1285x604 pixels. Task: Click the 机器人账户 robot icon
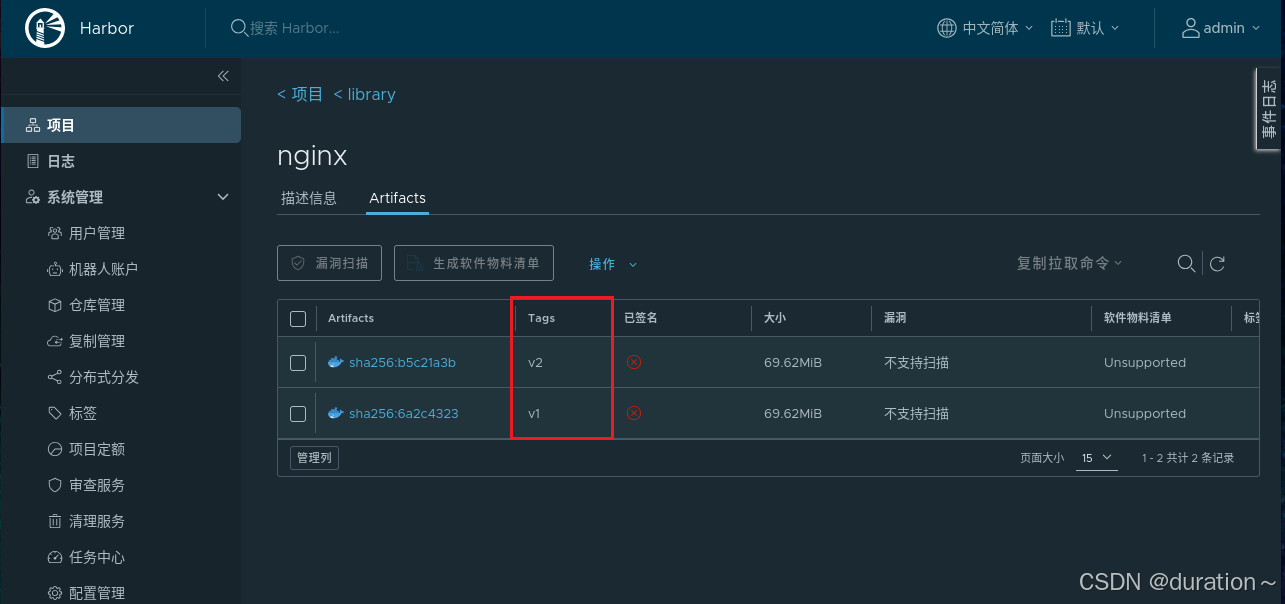coord(55,269)
